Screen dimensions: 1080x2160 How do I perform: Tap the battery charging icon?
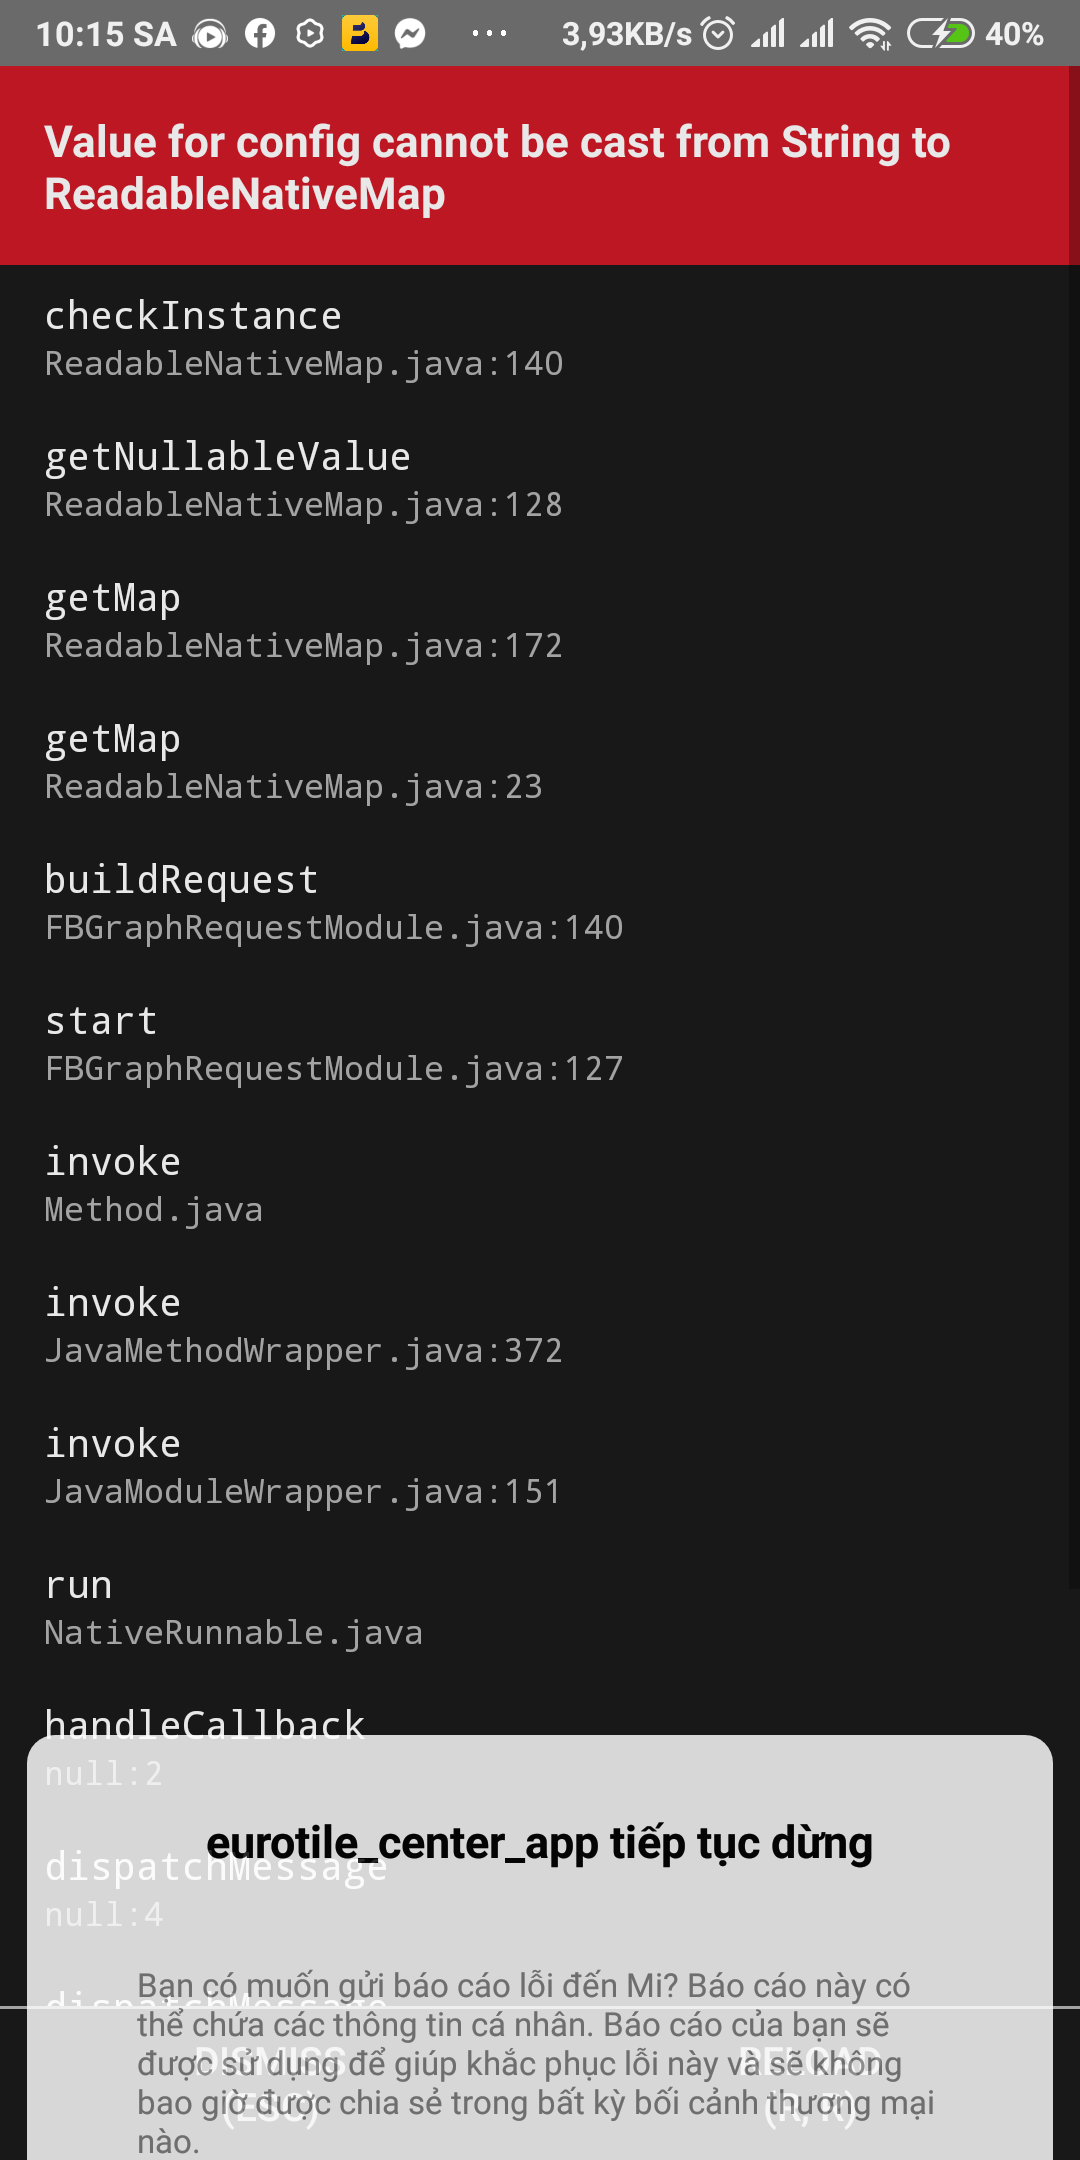[x=940, y=34]
